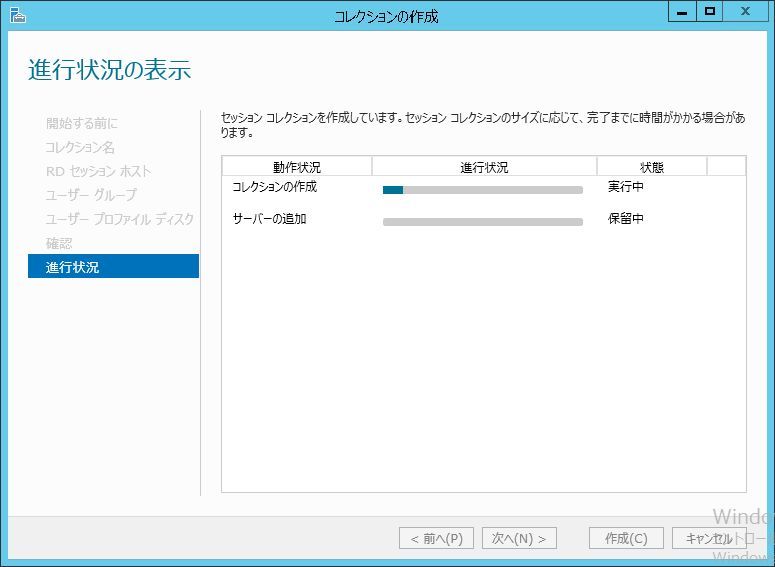Select the highlighted 進行状況 step
This screenshot has height=567, width=775.
click(113, 266)
